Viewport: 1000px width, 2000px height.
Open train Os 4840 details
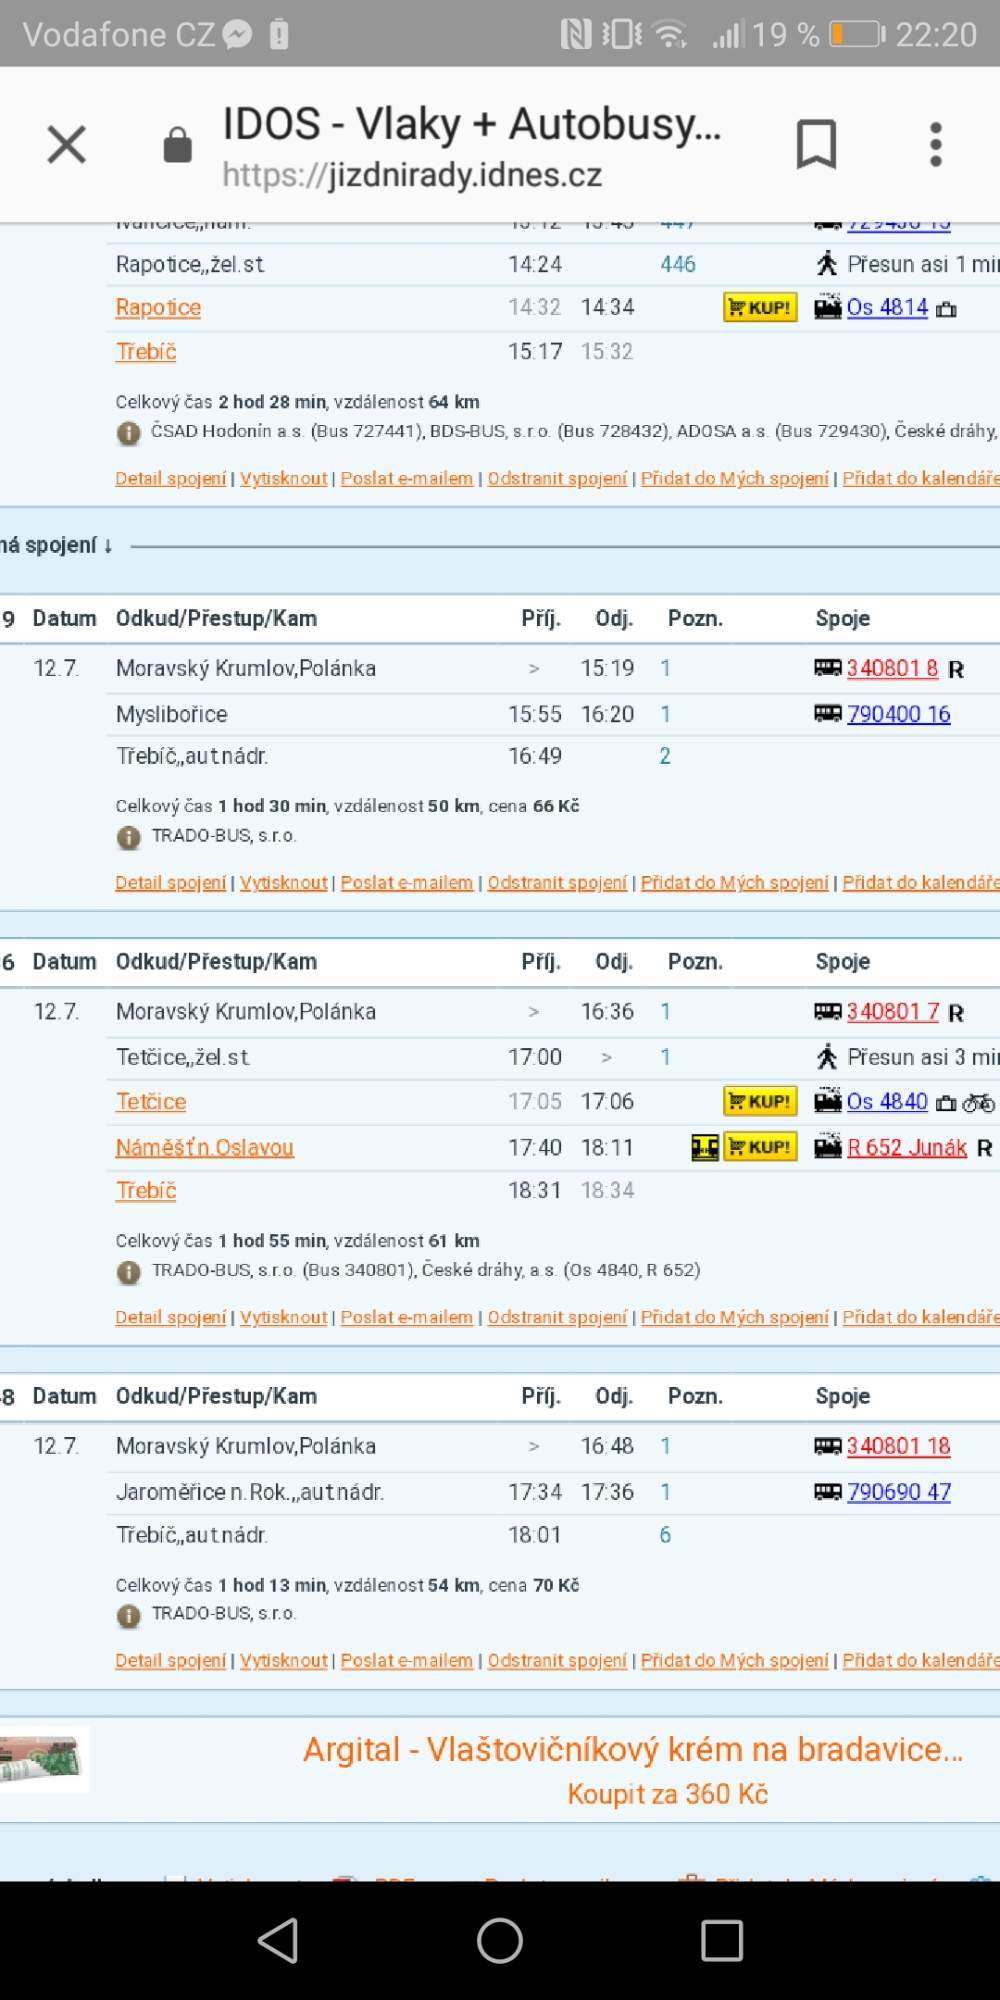click(x=888, y=1101)
